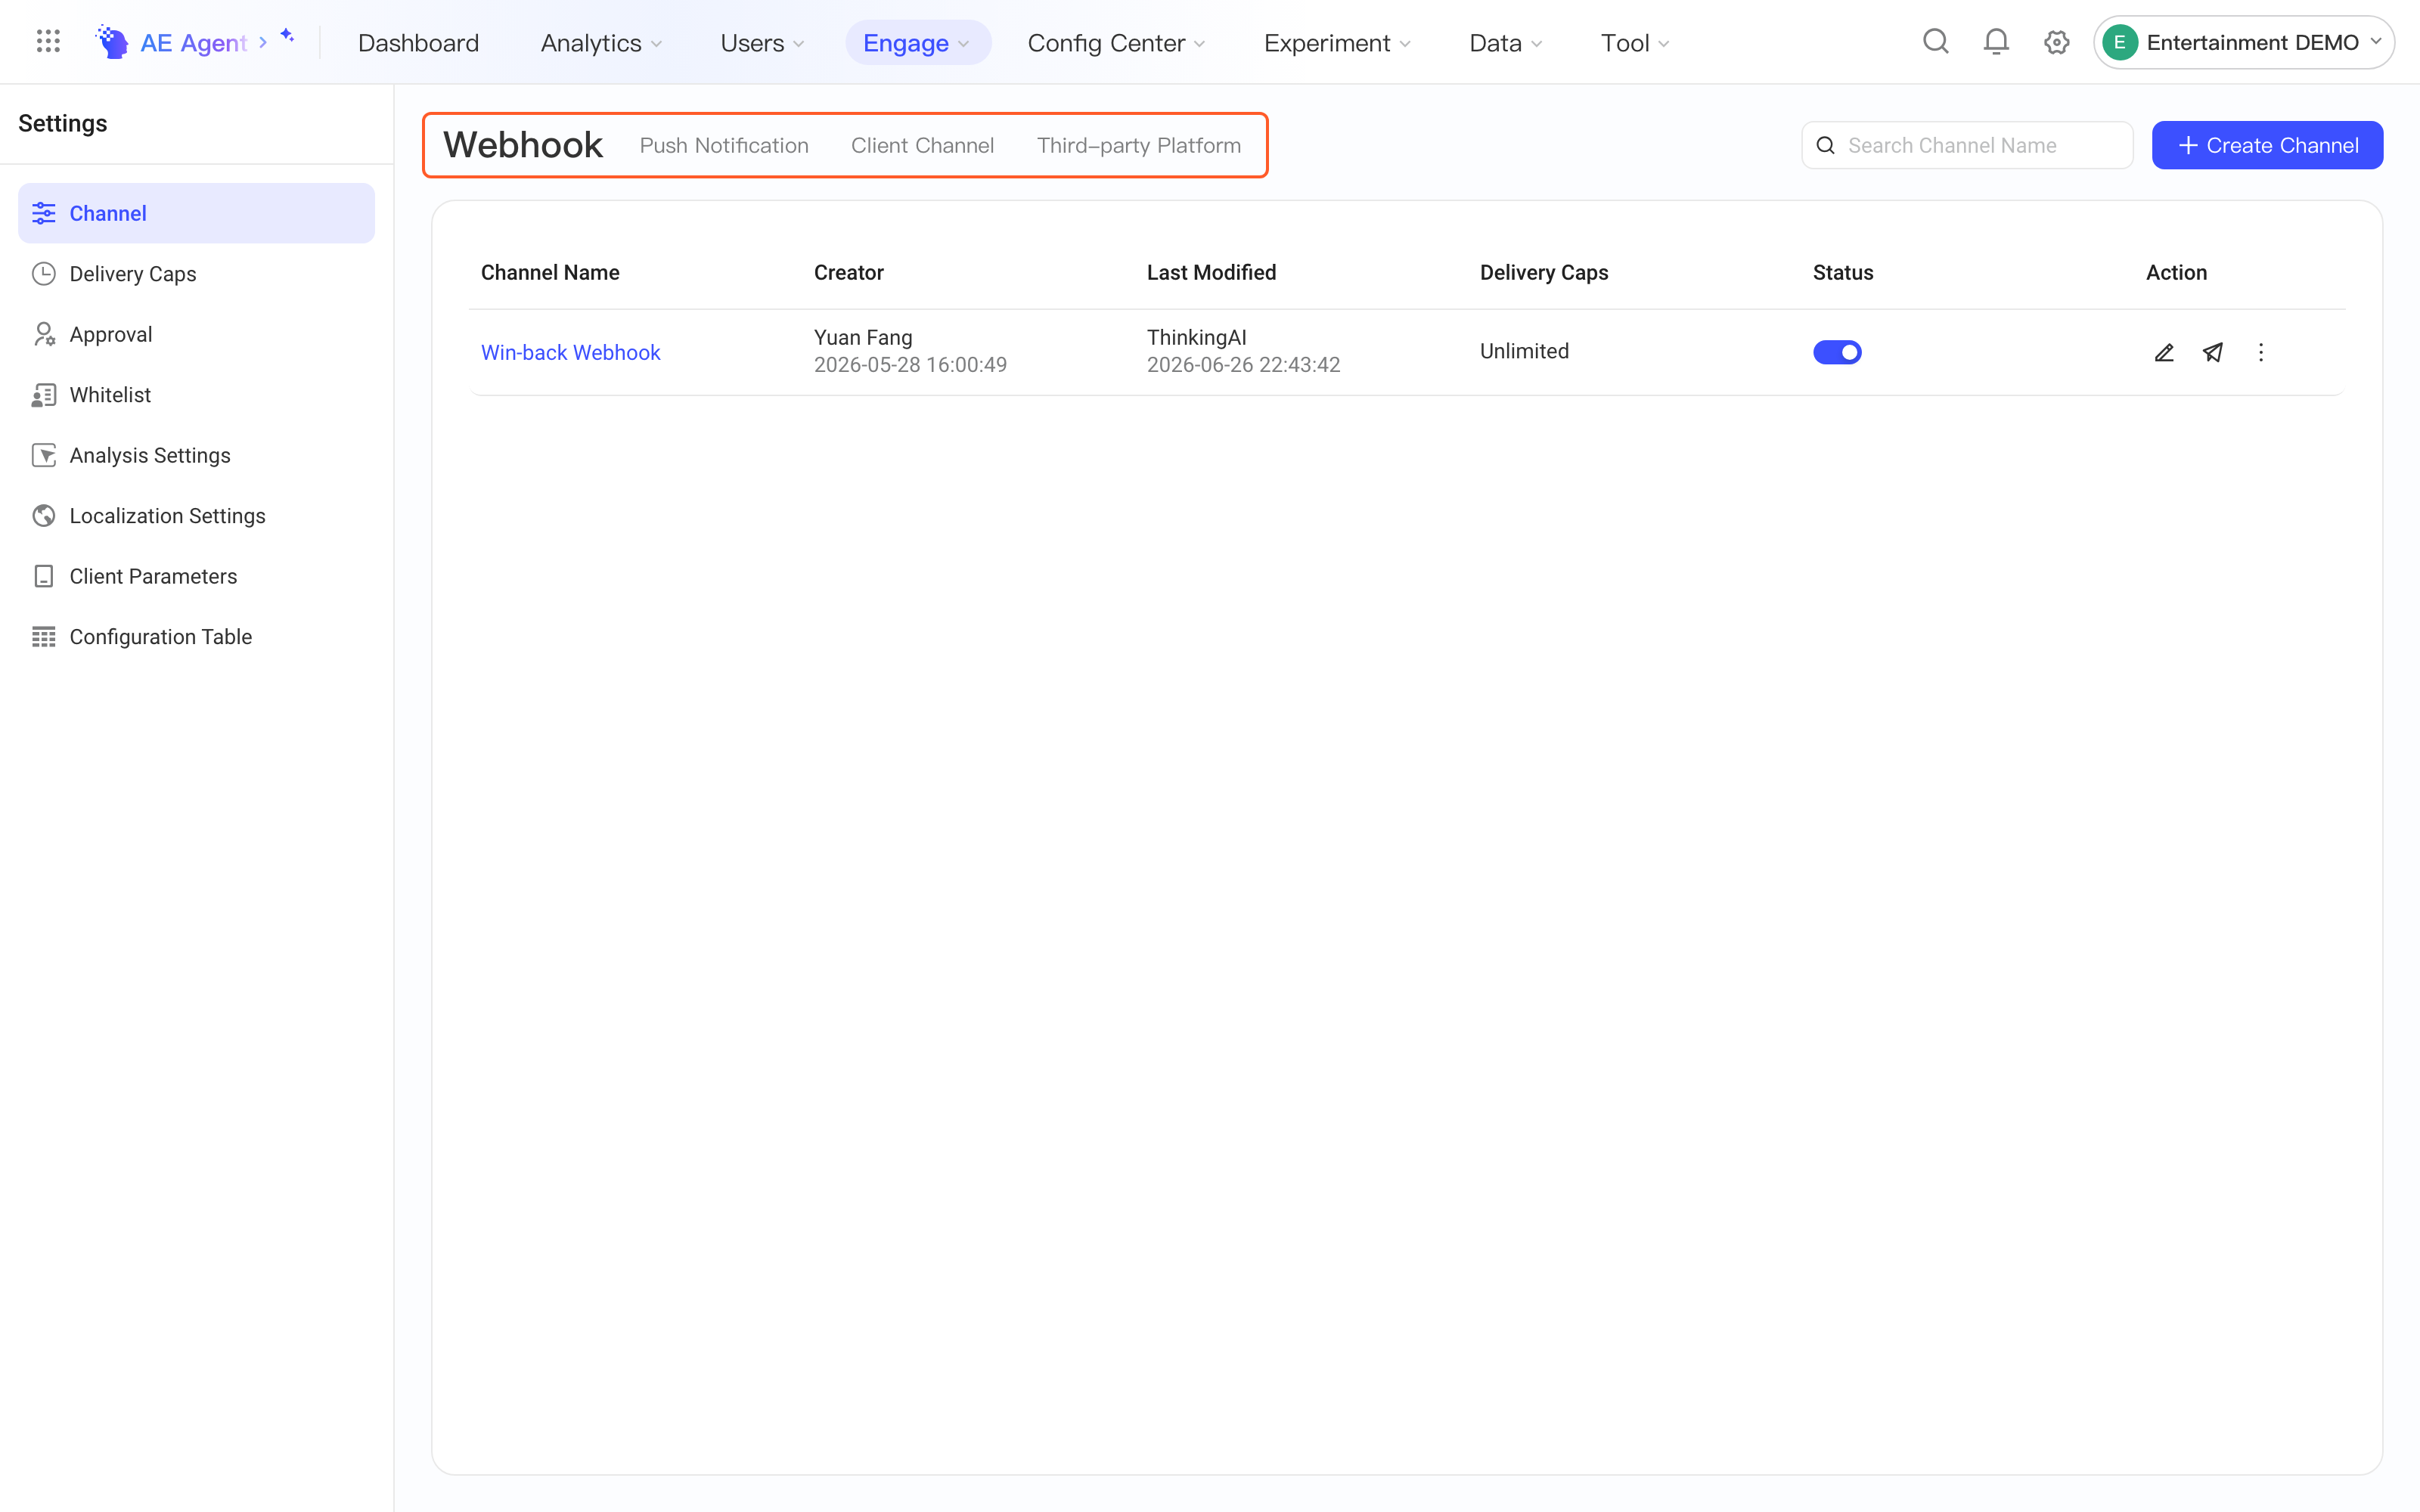
Task: Open the Entertainment DEMO project switcher
Action: pos(2244,42)
